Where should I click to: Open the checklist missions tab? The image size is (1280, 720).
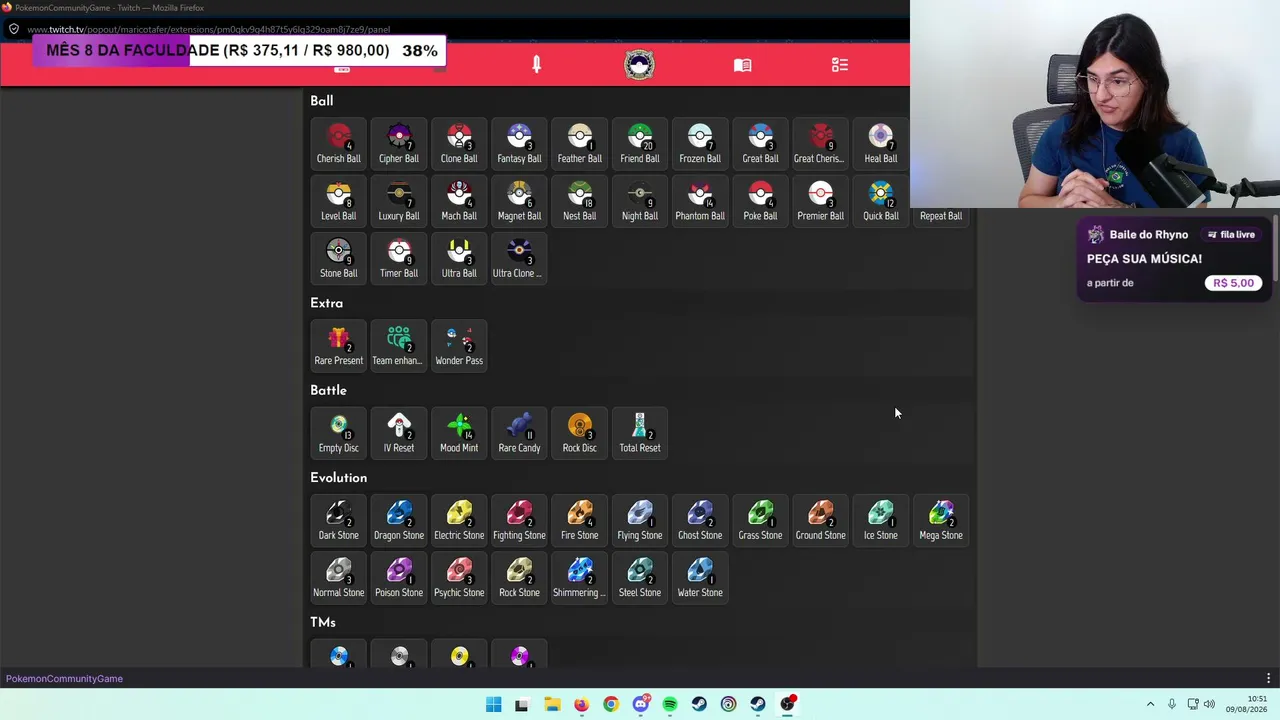[840, 65]
